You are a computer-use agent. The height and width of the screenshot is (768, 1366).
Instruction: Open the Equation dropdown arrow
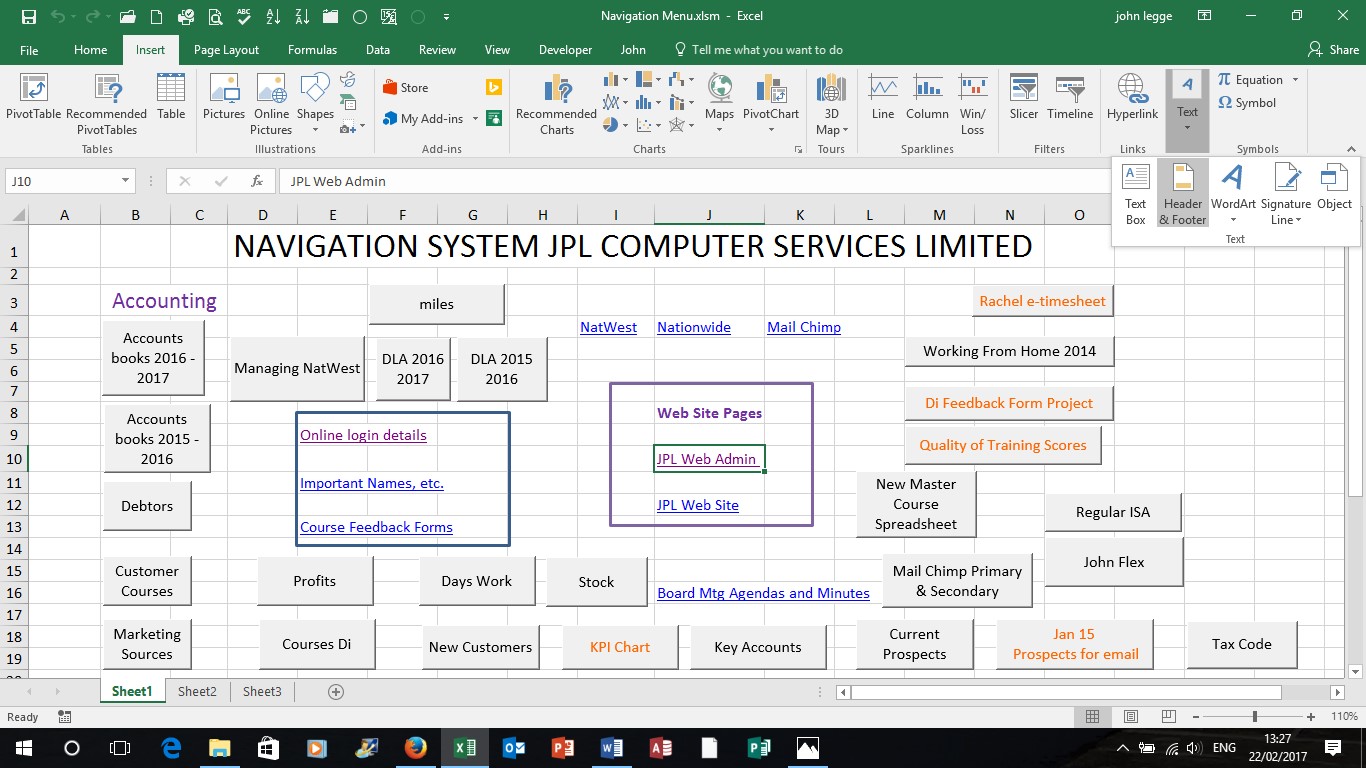coord(1295,80)
